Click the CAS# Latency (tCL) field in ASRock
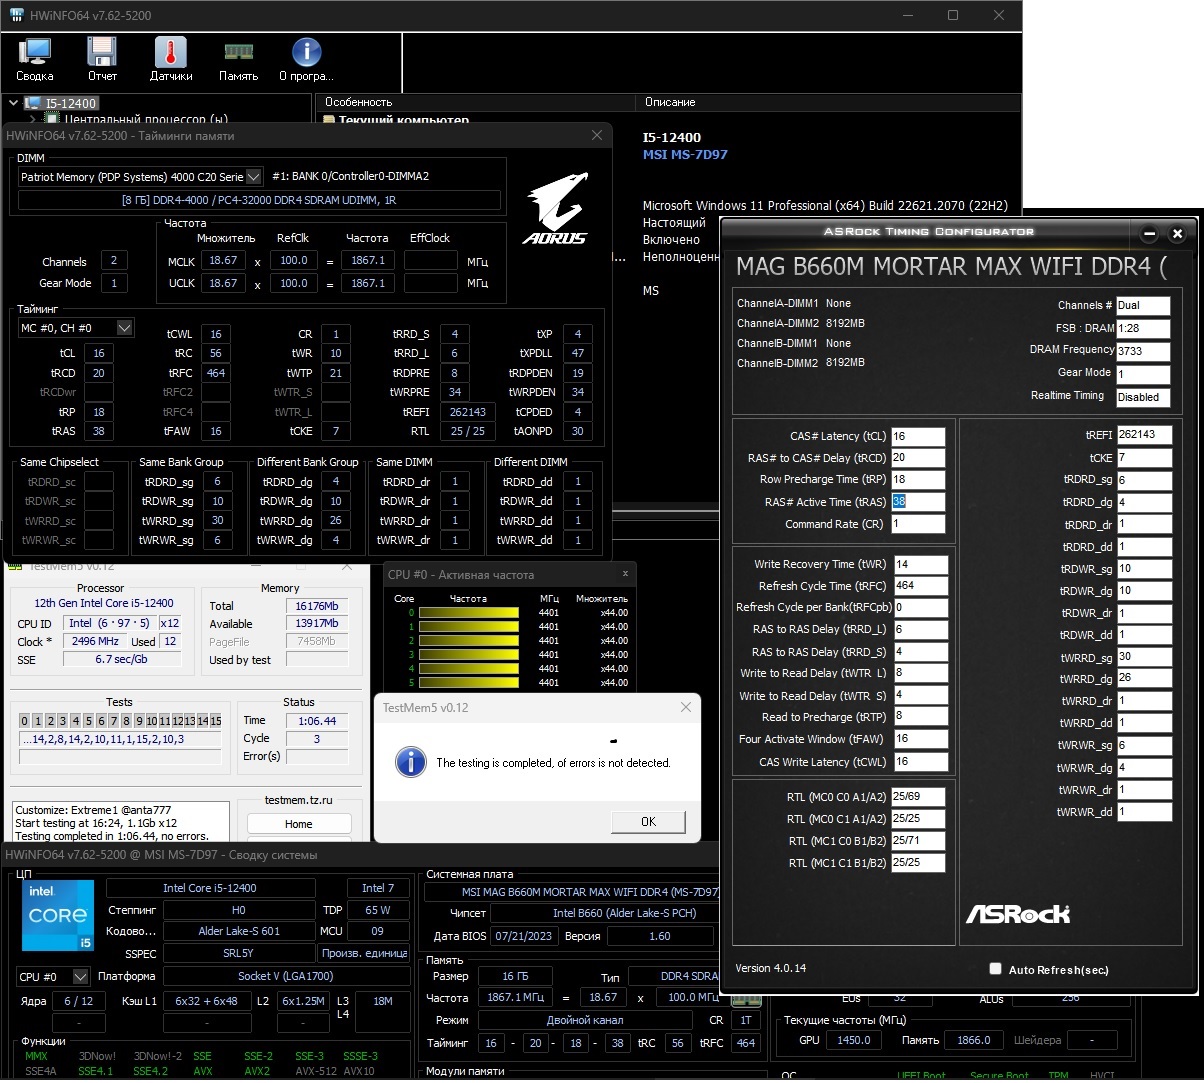Image resolution: width=1204 pixels, height=1083 pixels. pos(917,436)
